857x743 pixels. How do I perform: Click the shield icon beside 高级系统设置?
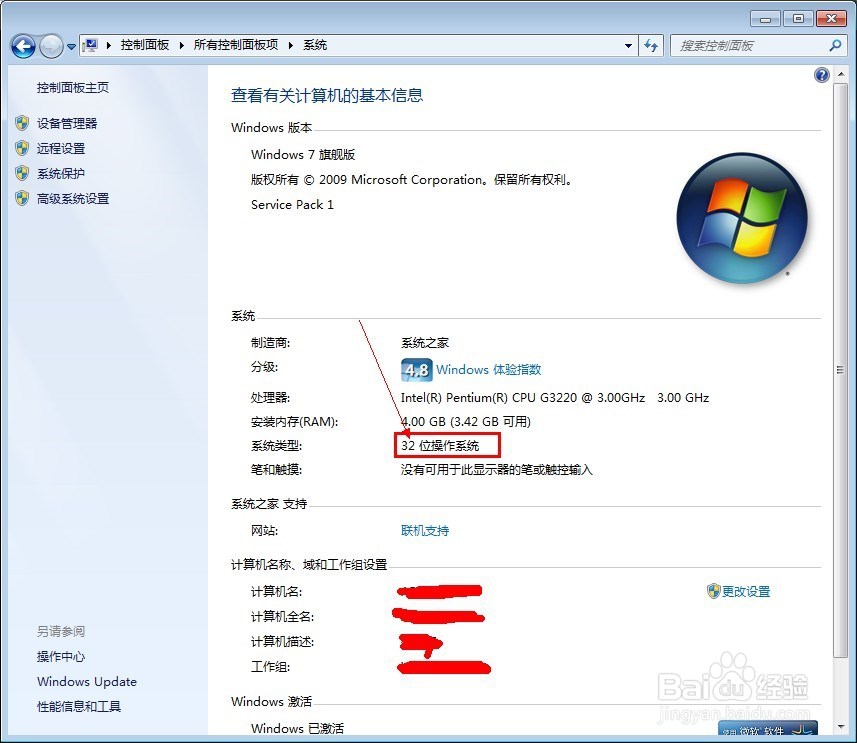(x=22, y=198)
